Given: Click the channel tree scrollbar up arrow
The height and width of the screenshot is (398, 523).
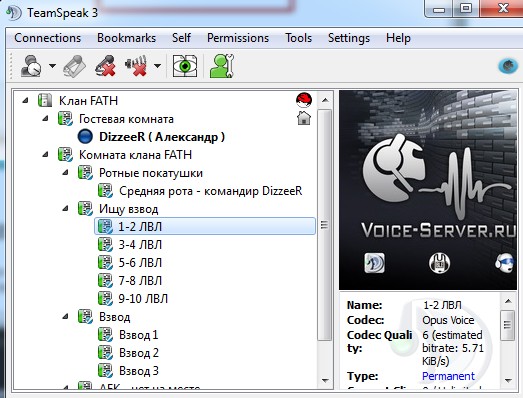Looking at the screenshot, I should pos(325,100).
